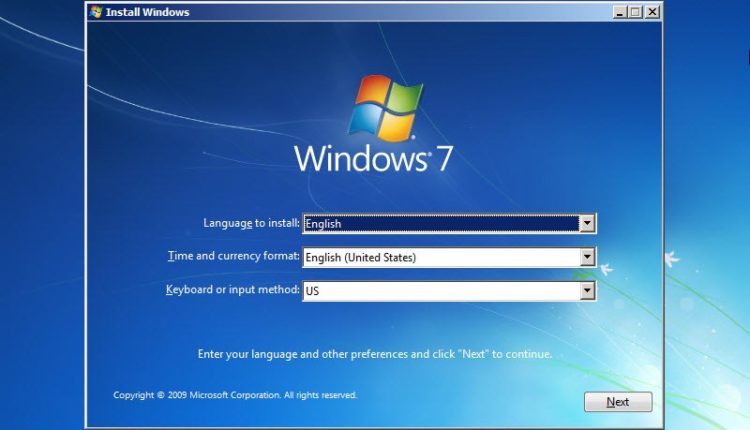Click the 'Time and currency format:' label
750x430 pixels.
tap(233, 256)
